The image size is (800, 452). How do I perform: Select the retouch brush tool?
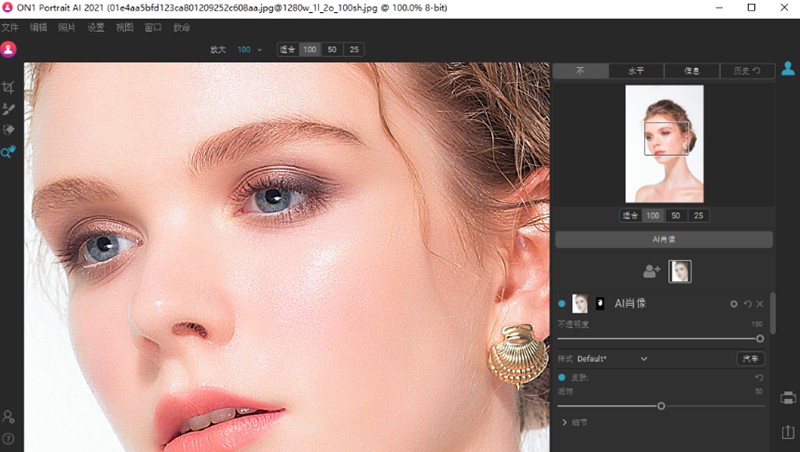[x=8, y=109]
